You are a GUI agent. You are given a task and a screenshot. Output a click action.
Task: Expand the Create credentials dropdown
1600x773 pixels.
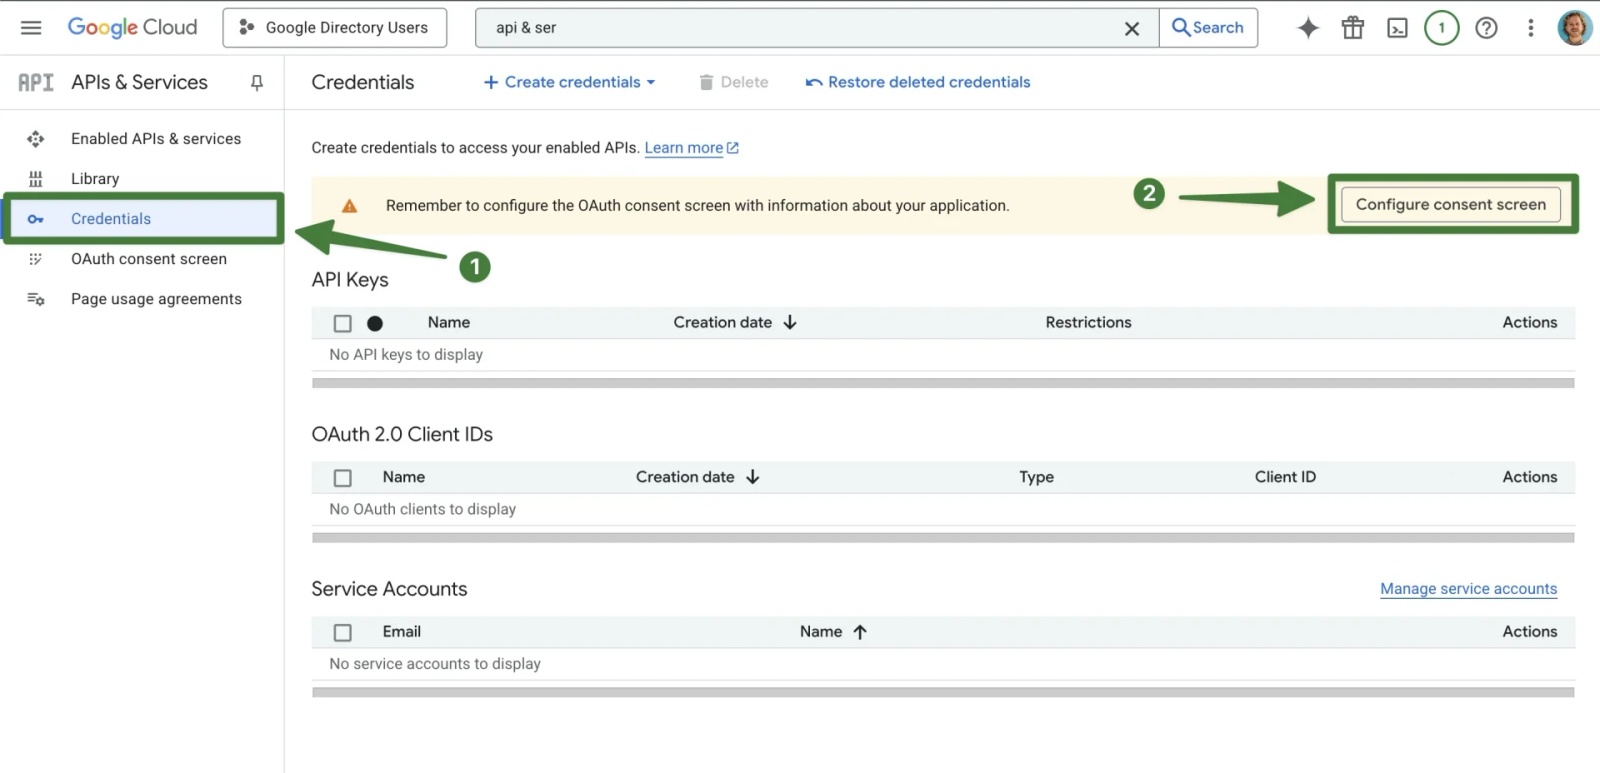click(570, 82)
